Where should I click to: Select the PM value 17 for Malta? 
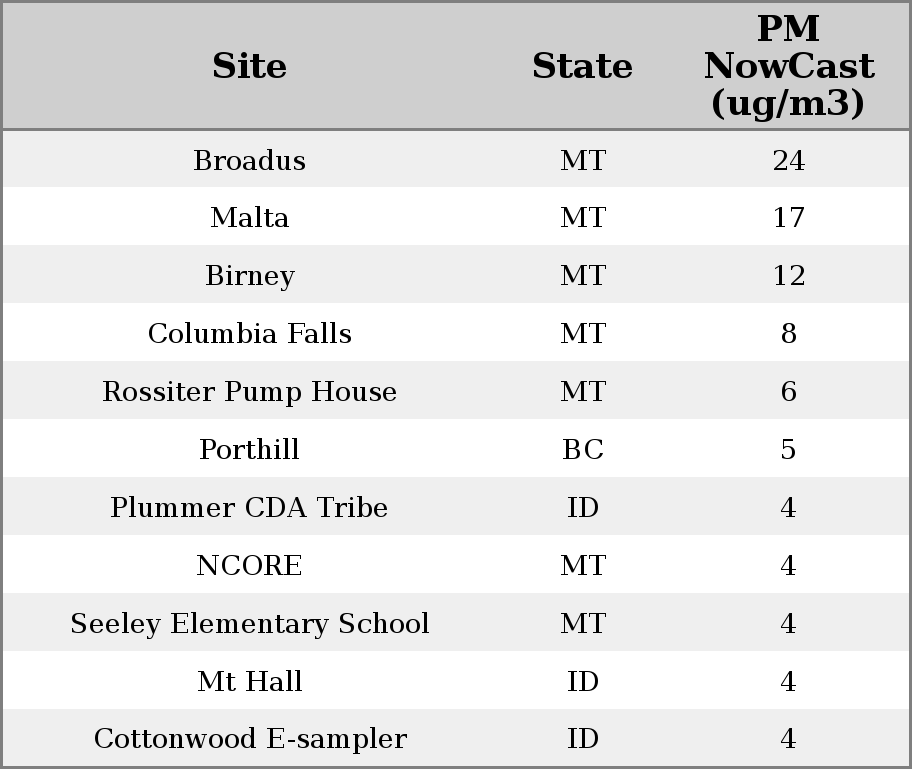[x=788, y=218]
